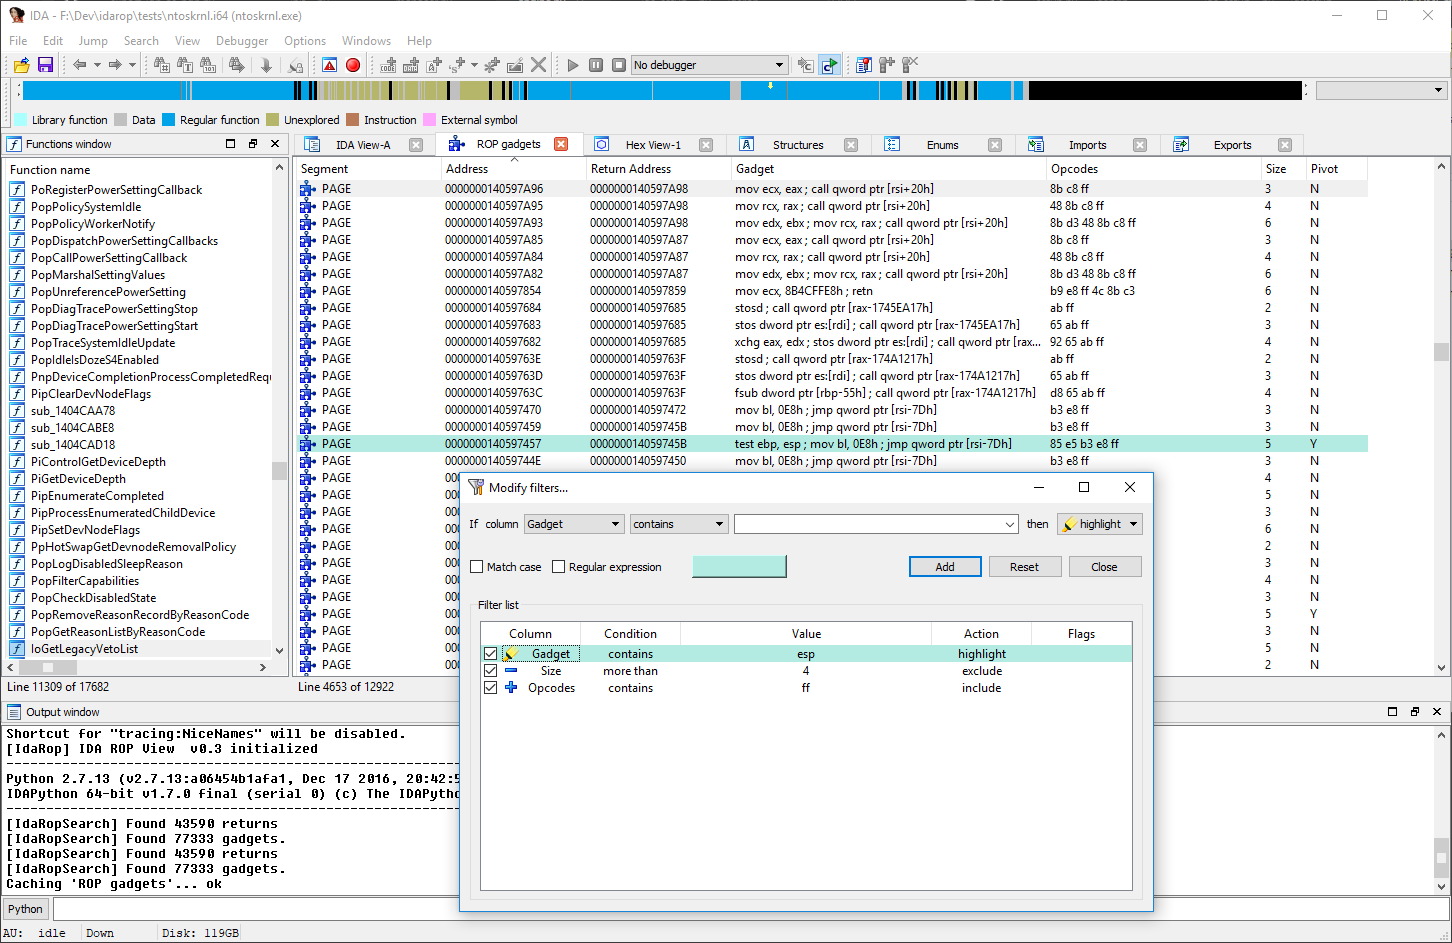The height and width of the screenshot is (943, 1452).
Task: Uncheck the Gadget contains esp filter
Action: pos(490,654)
